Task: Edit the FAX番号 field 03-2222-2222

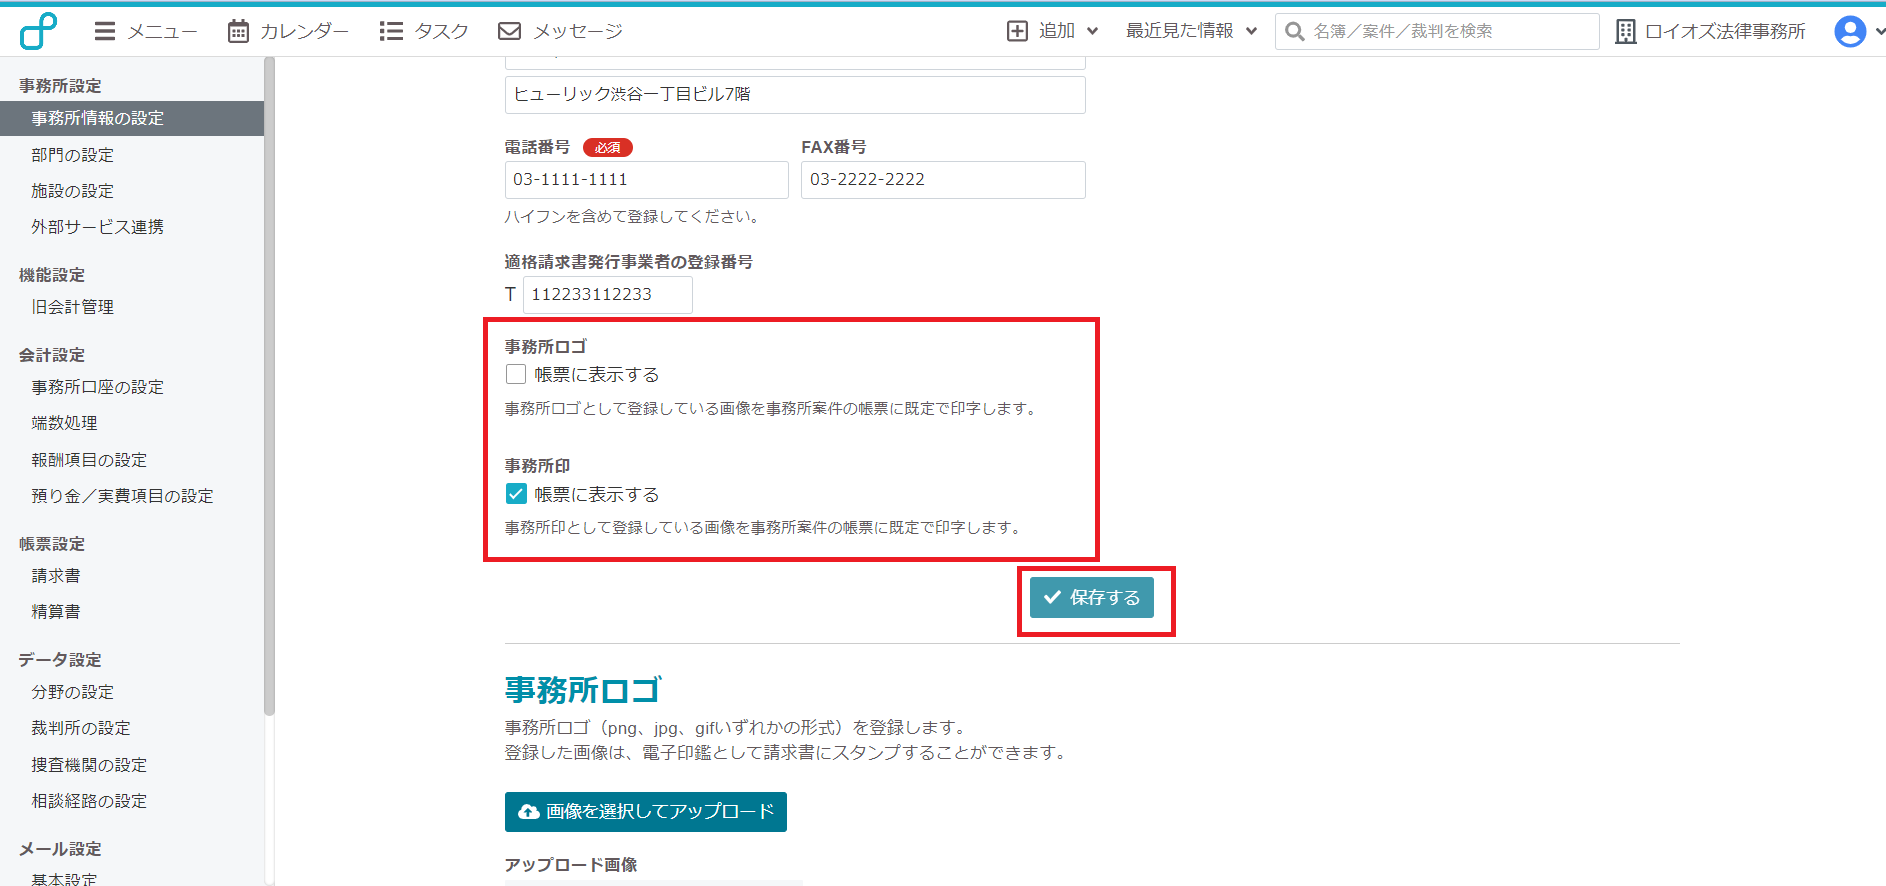Action: point(943,180)
